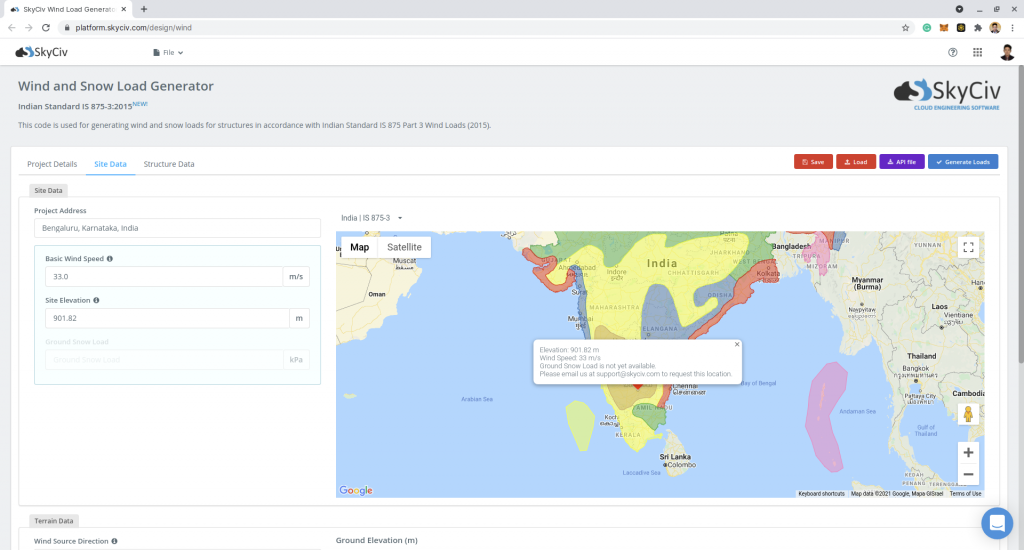Viewport: 1024px width, 550px height.
Task: Click the Google logo on map
Action: (356, 491)
